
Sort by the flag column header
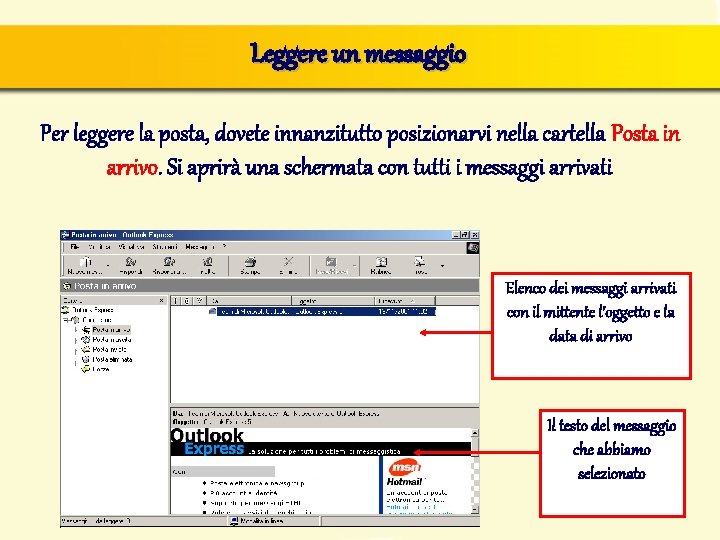pos(199,301)
